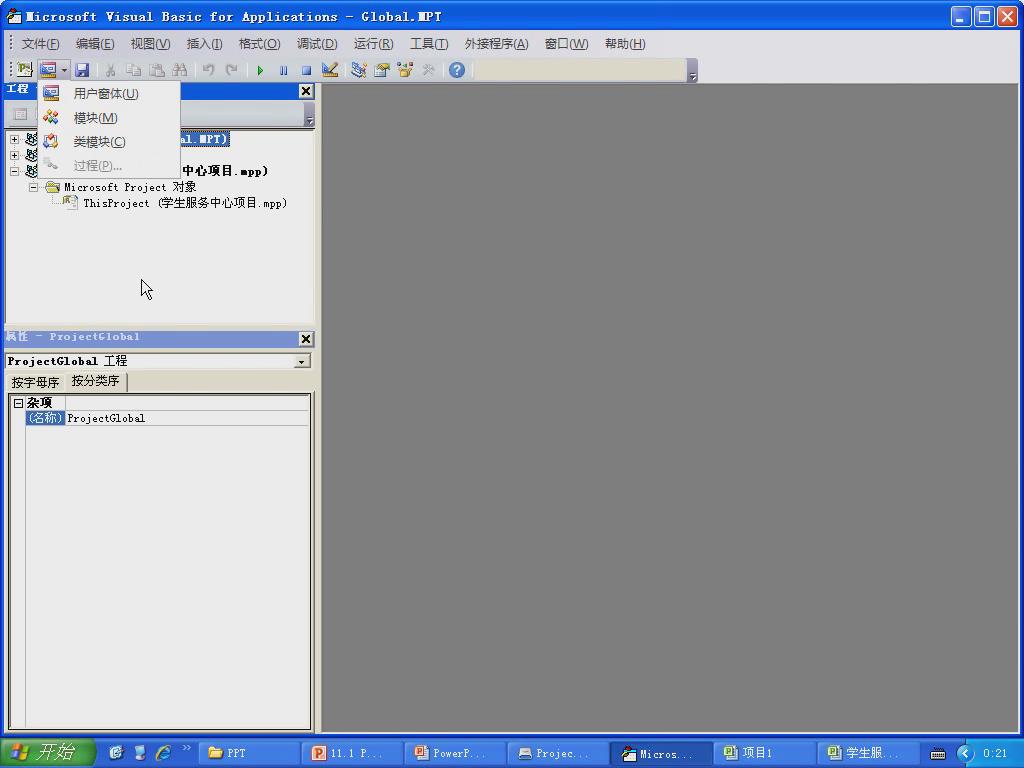Switch to the PowerP... taskbar window
The image size is (1024, 768).
click(455, 753)
